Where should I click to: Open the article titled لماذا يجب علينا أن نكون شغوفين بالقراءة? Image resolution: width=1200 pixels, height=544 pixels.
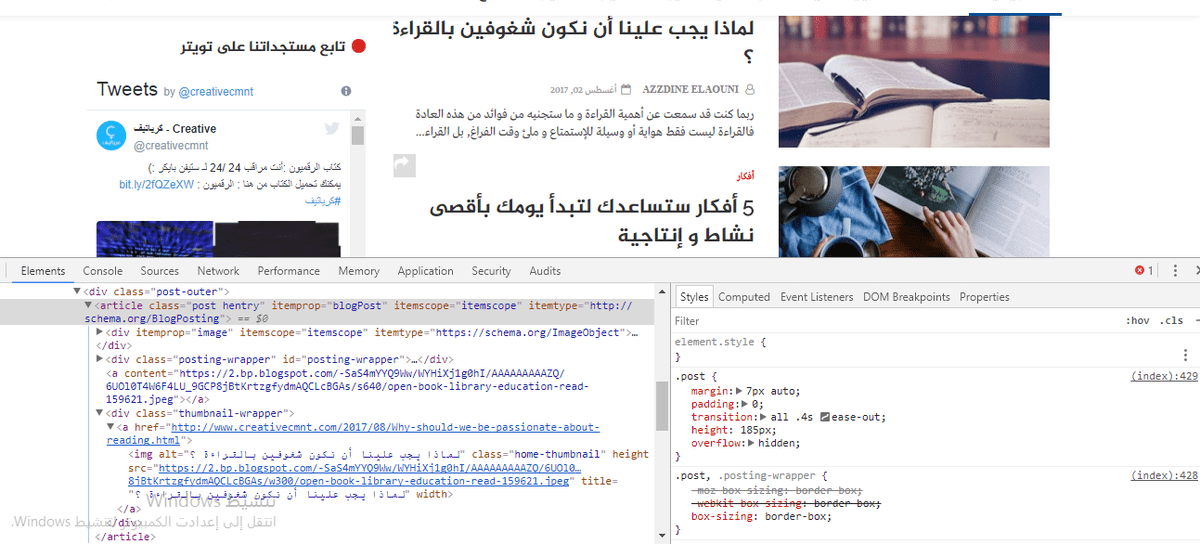572,41
